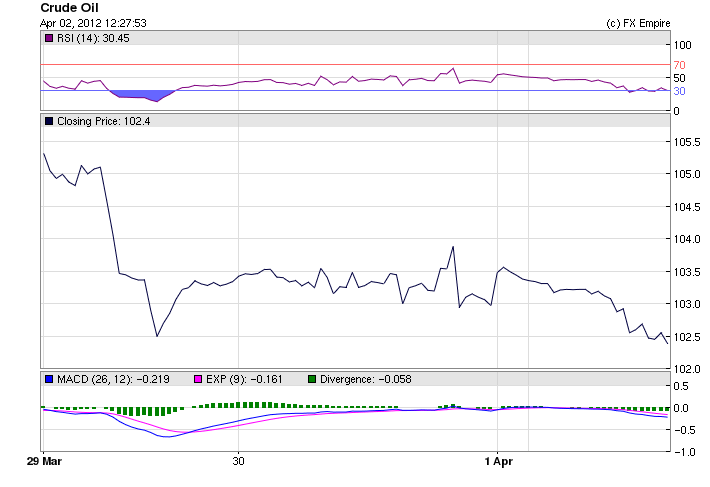This screenshot has height=487, width=710.
Task: Click the price spike peak near 103.9
Action: (453, 247)
